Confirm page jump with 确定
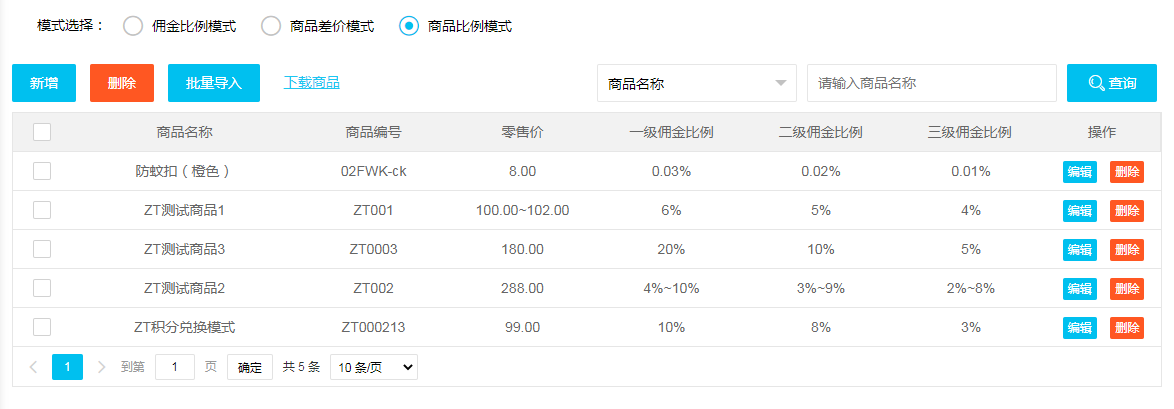The width and height of the screenshot is (1174, 409). click(x=250, y=367)
